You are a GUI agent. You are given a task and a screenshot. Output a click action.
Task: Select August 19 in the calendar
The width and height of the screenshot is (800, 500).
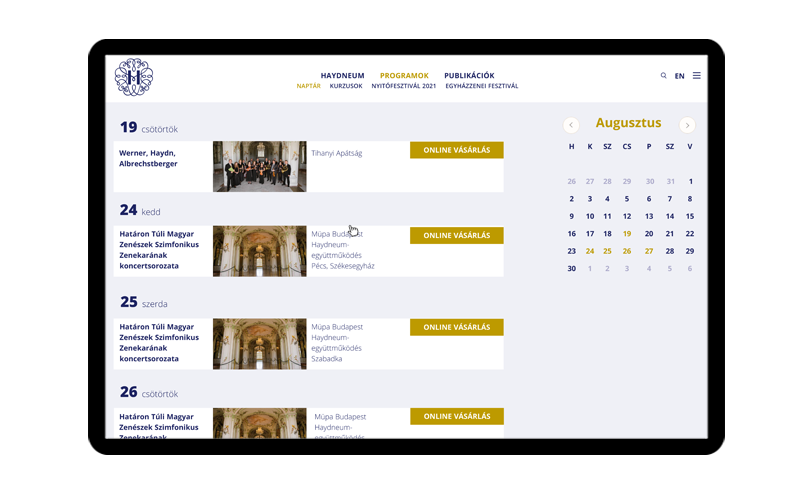(627, 233)
